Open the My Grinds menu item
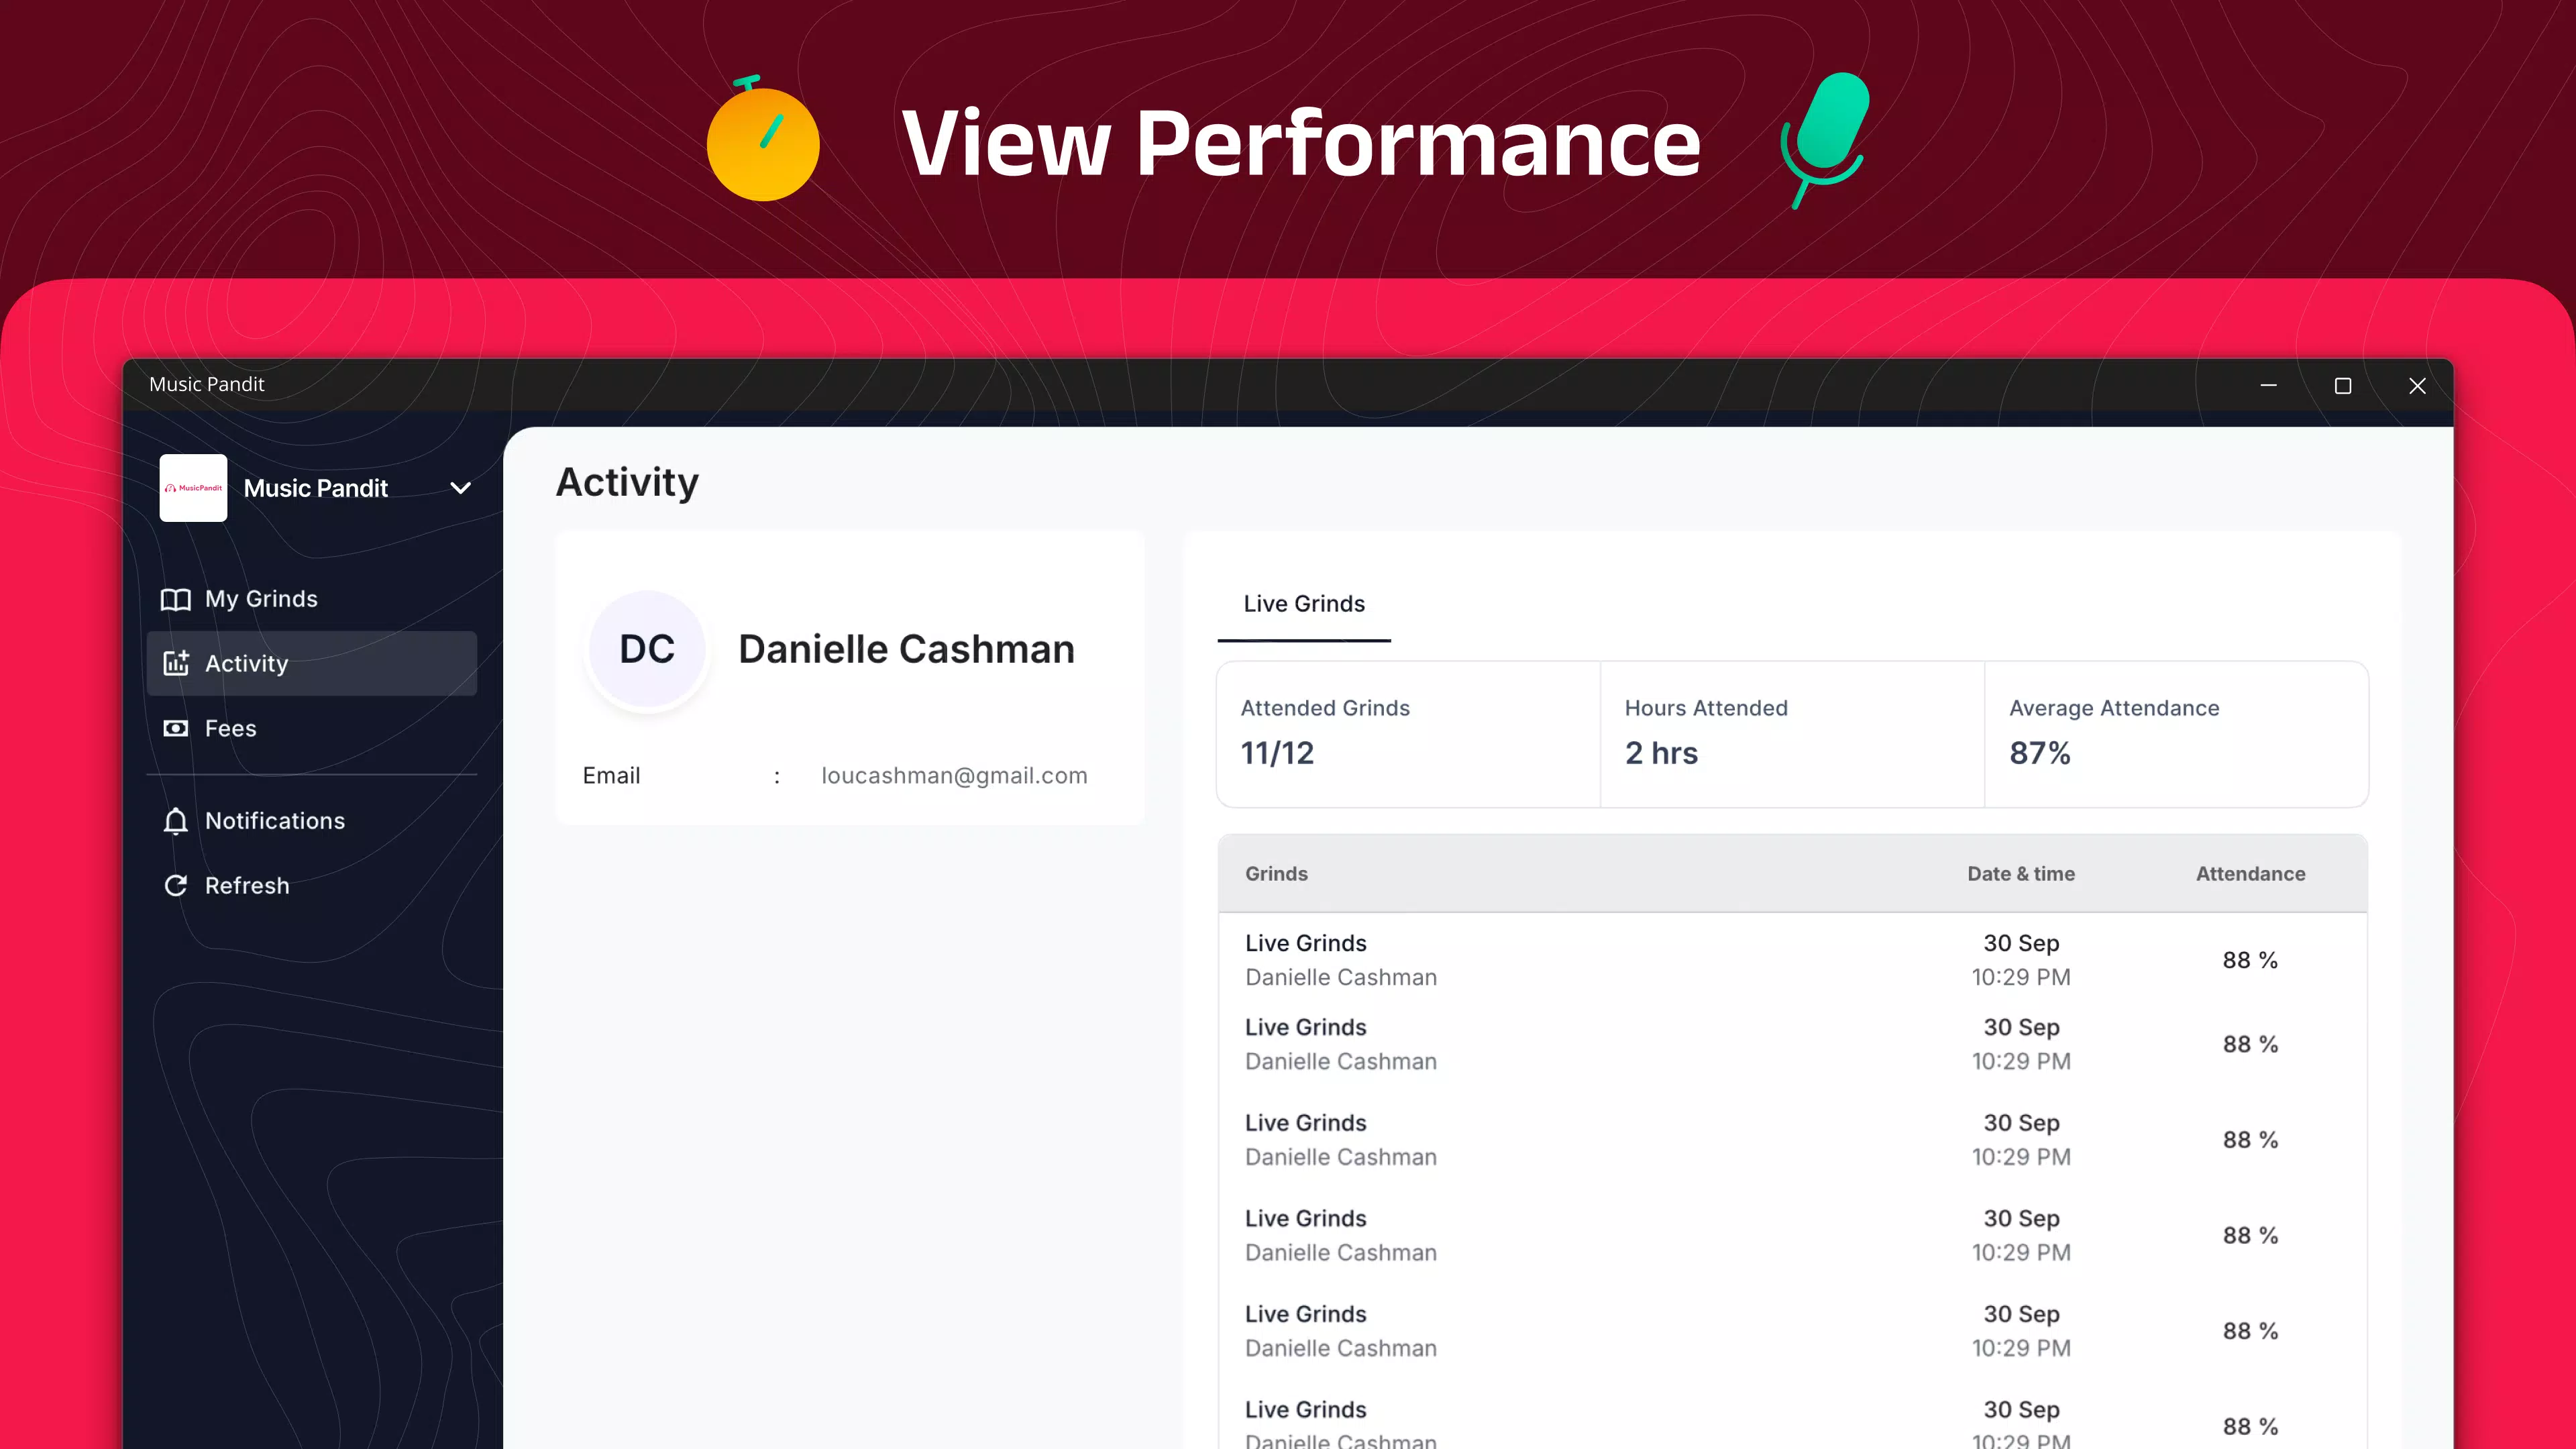The height and width of the screenshot is (1449, 2576). tap(312, 599)
